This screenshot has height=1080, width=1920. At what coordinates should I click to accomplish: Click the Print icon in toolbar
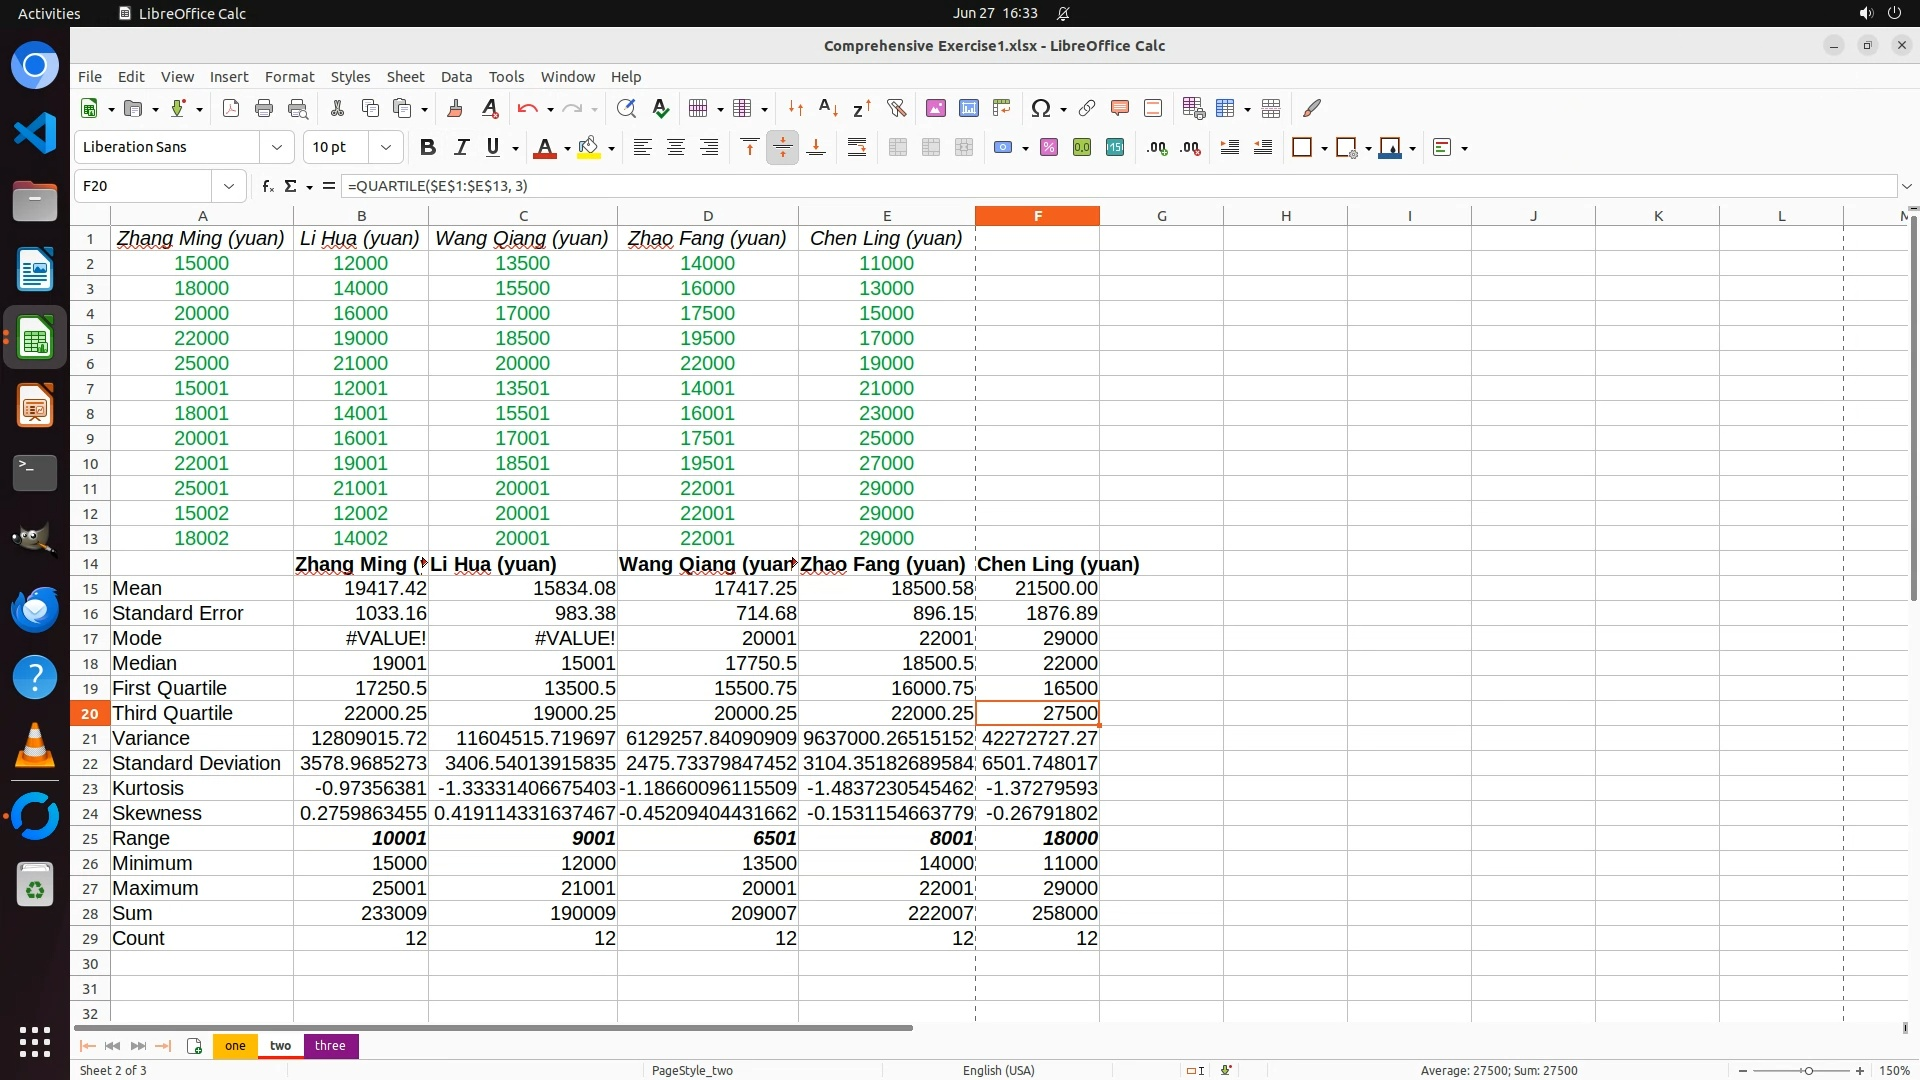click(264, 108)
